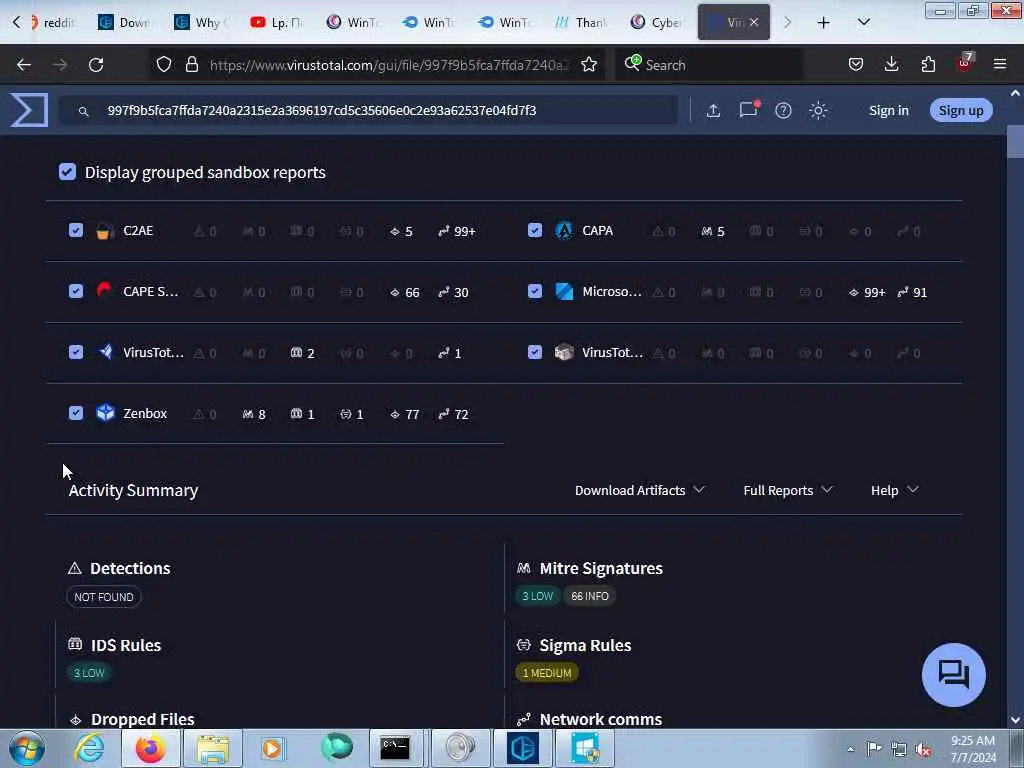Click the CAPA sandbox logo
This screenshot has height=768, width=1024.
tap(564, 231)
